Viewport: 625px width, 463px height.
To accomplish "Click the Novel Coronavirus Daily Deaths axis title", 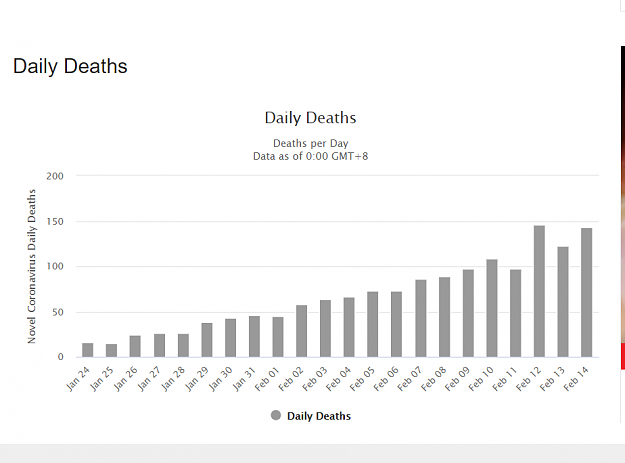I will click(31, 266).
